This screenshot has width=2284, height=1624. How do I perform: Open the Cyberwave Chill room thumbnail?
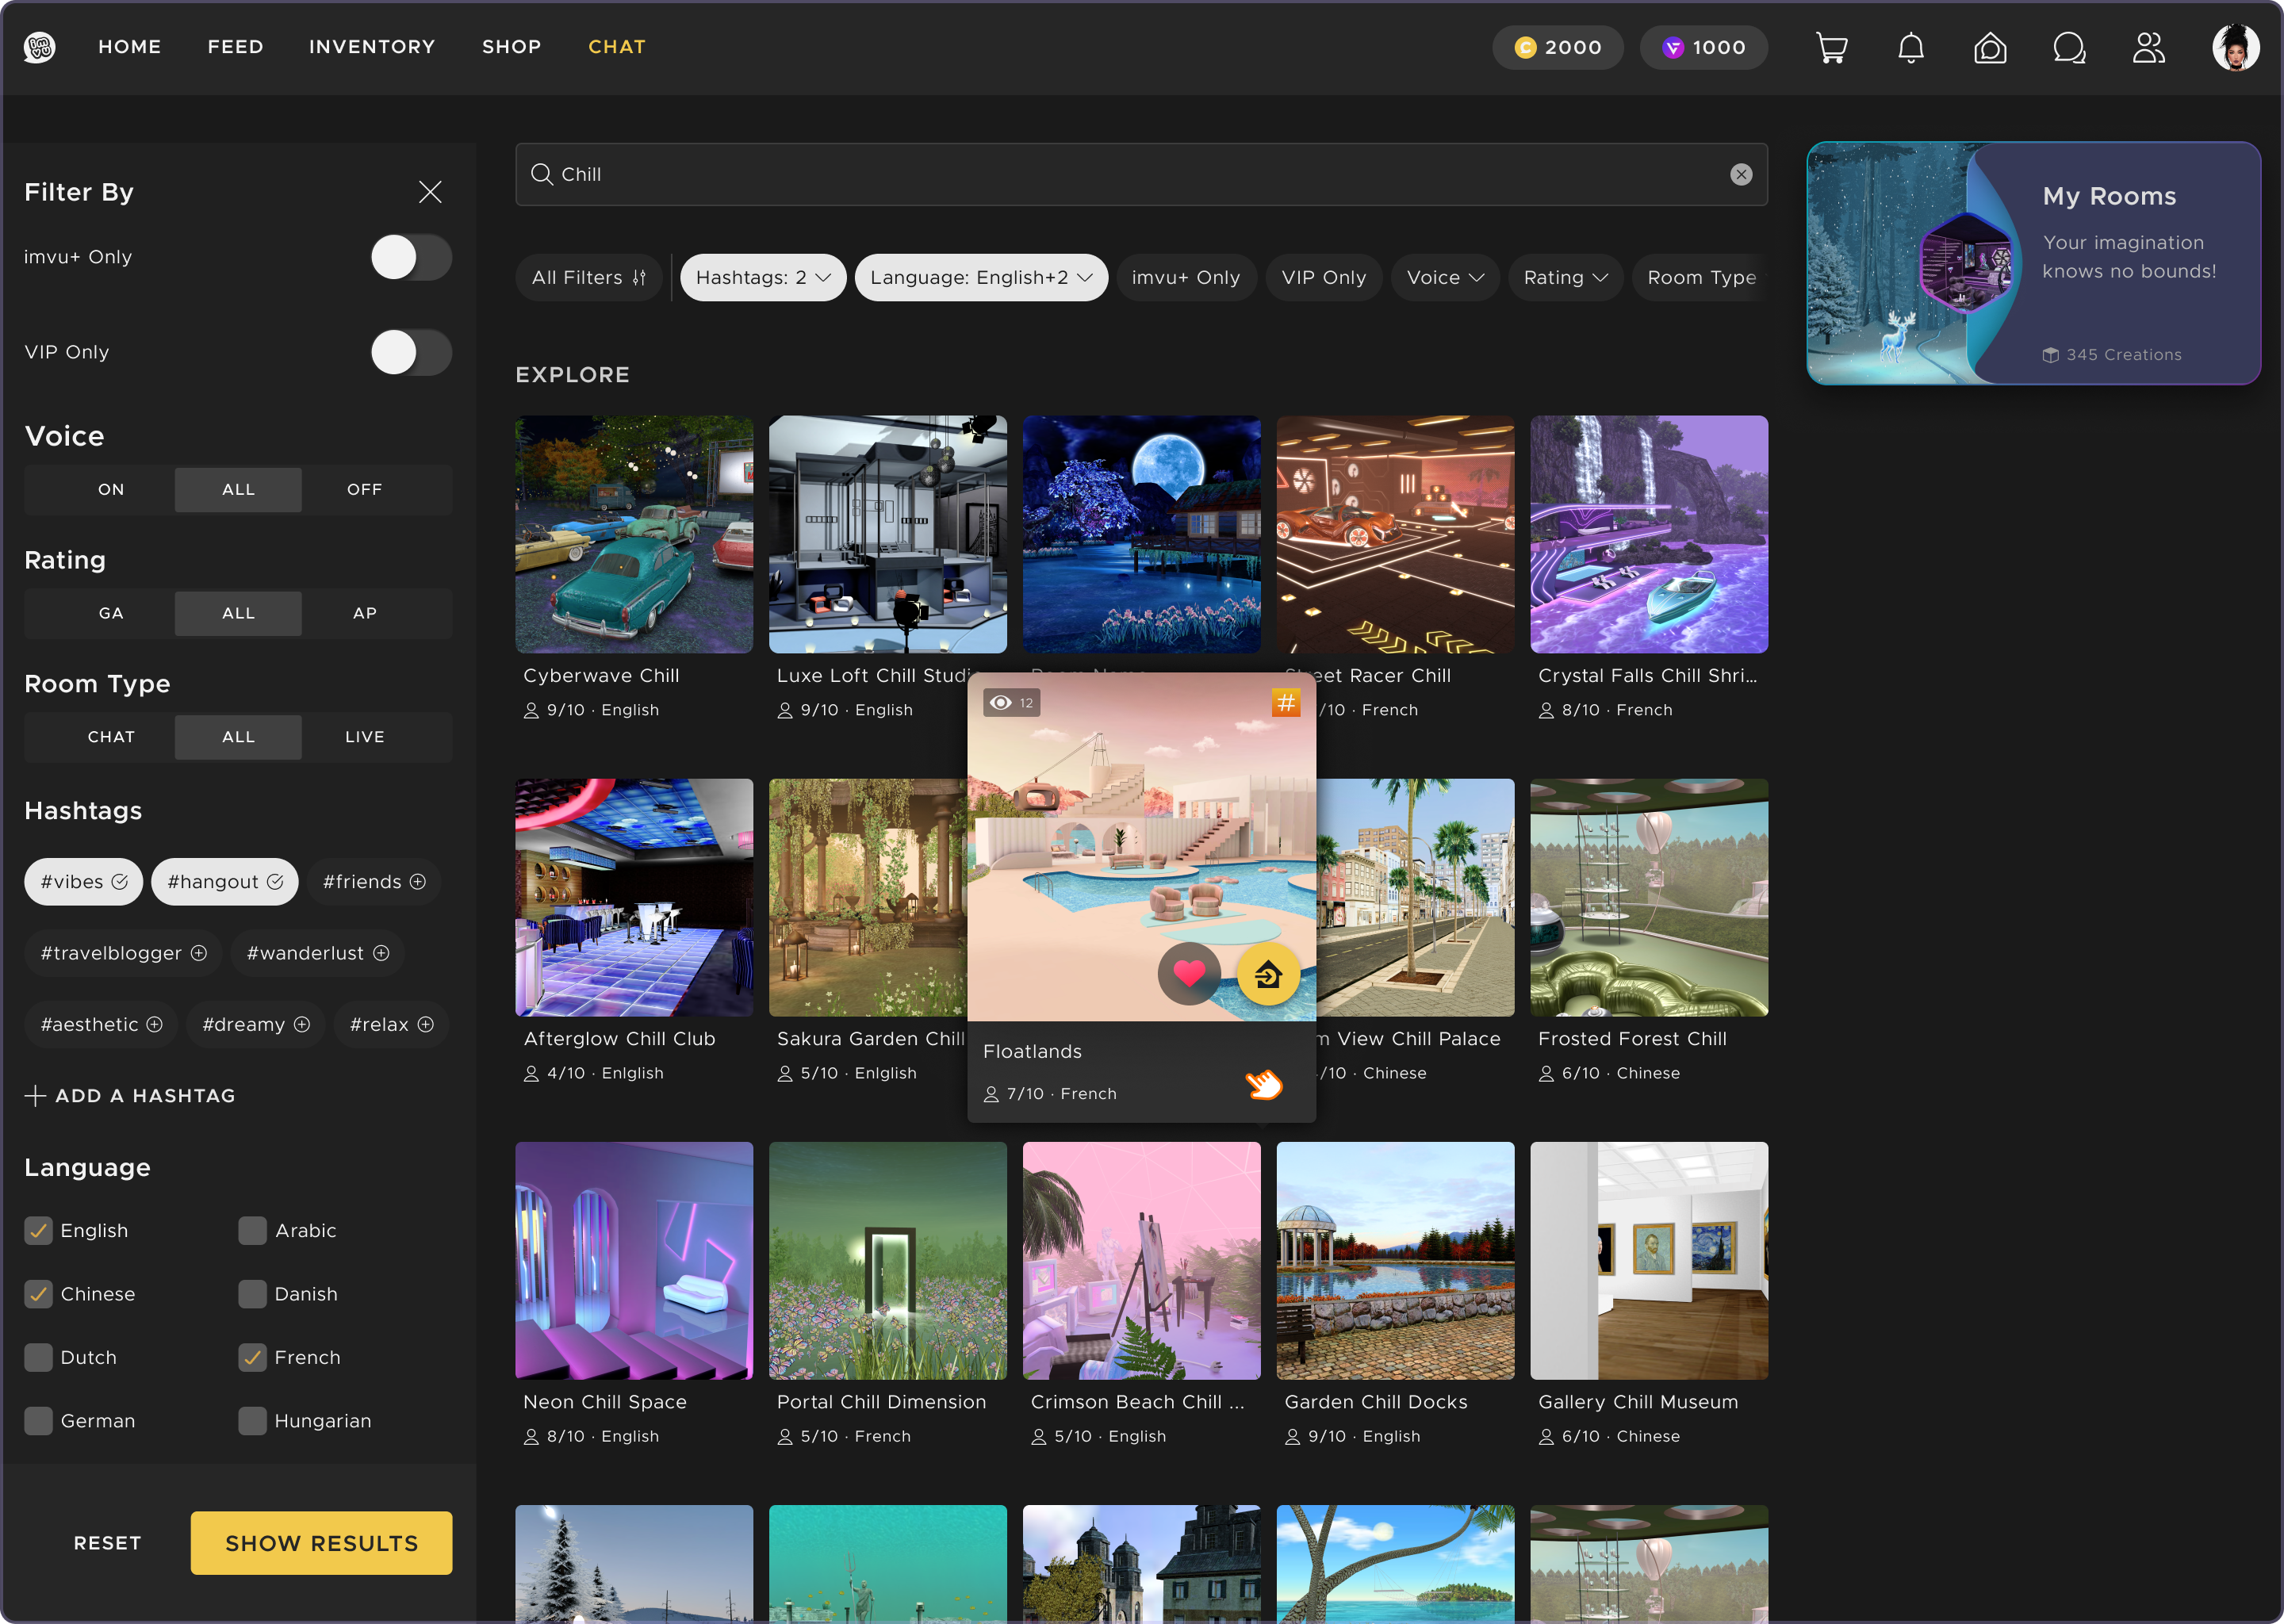(634, 535)
